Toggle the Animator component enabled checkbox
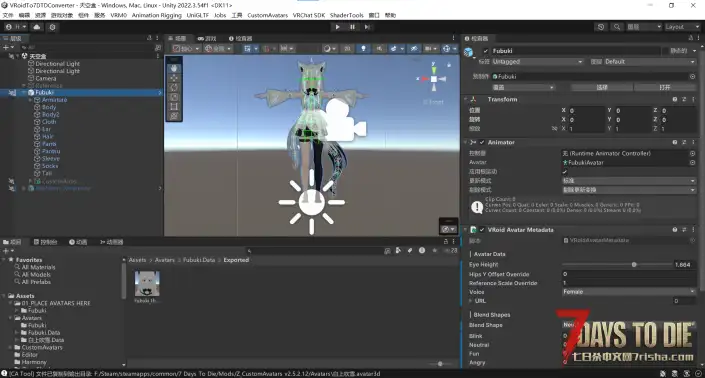 [482, 142]
